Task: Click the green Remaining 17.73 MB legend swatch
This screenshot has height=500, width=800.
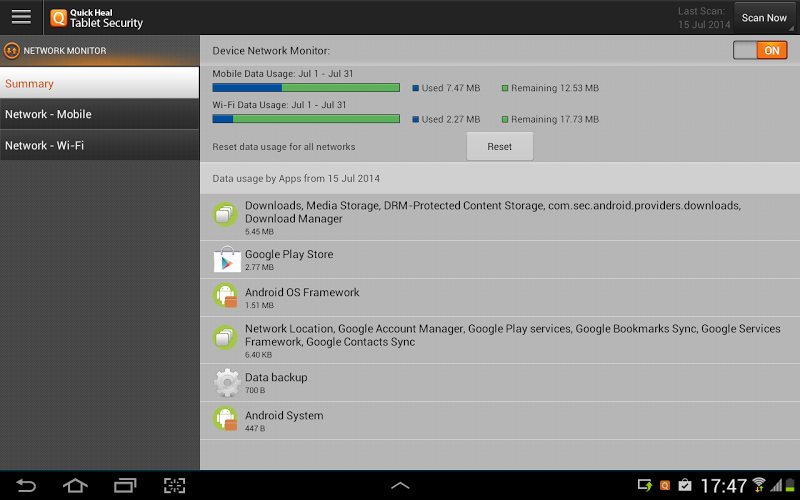Action: pos(505,119)
